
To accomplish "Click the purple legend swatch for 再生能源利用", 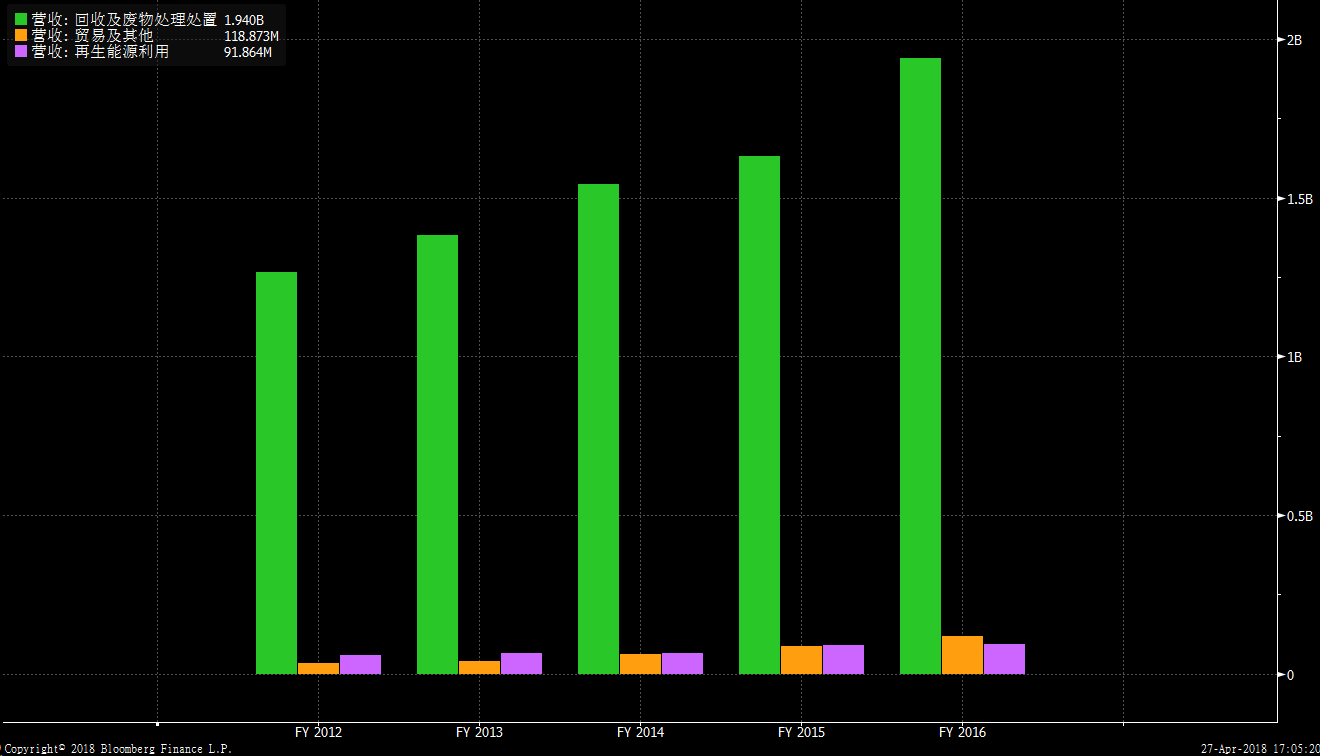I will coord(20,52).
